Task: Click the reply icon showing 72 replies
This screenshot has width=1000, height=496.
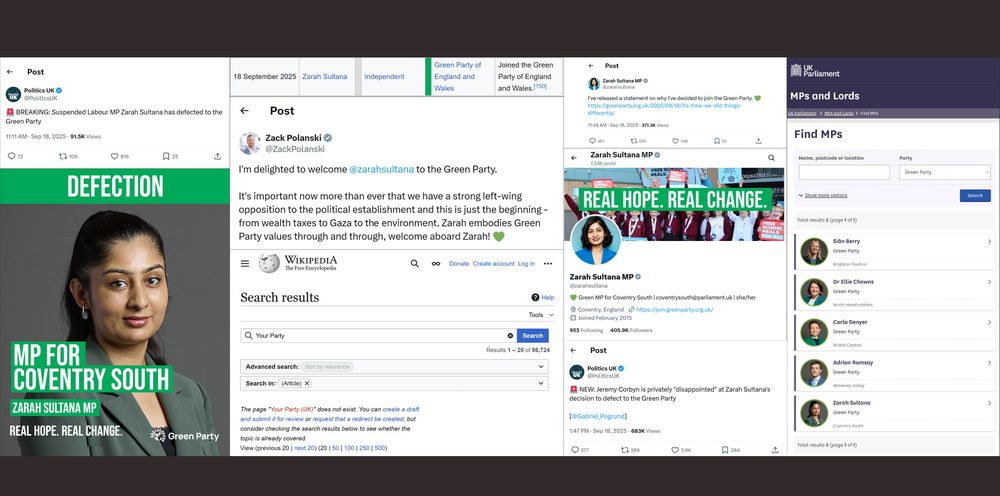Action: tap(11, 156)
